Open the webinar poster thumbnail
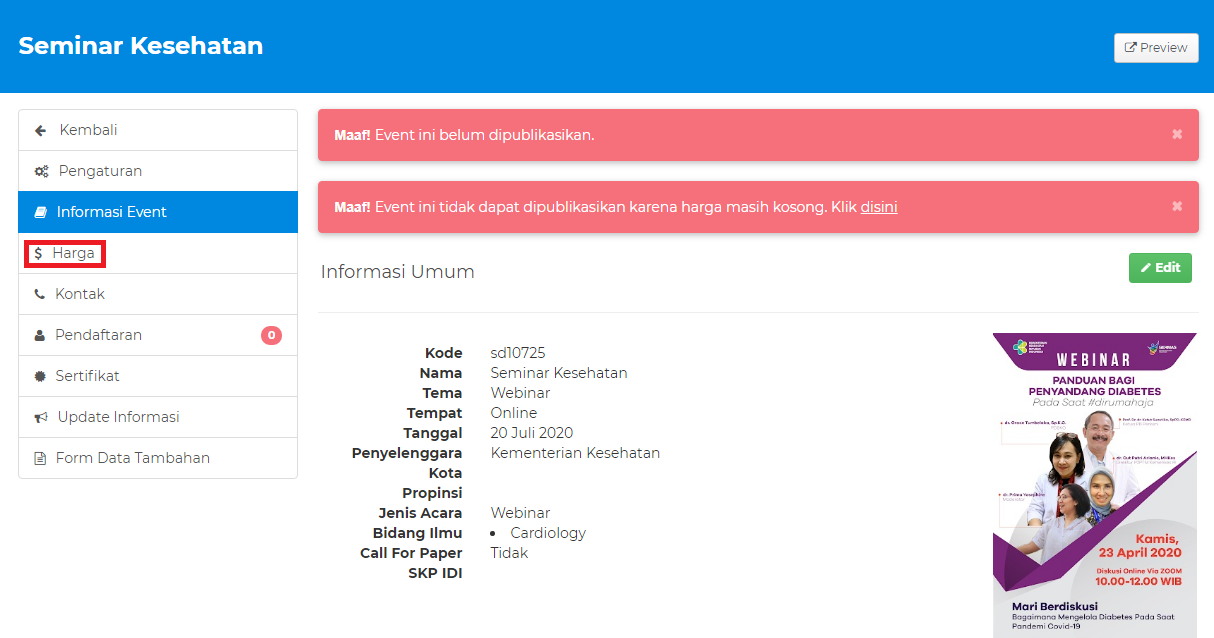This screenshot has height=638, width=1214. [x=1094, y=485]
